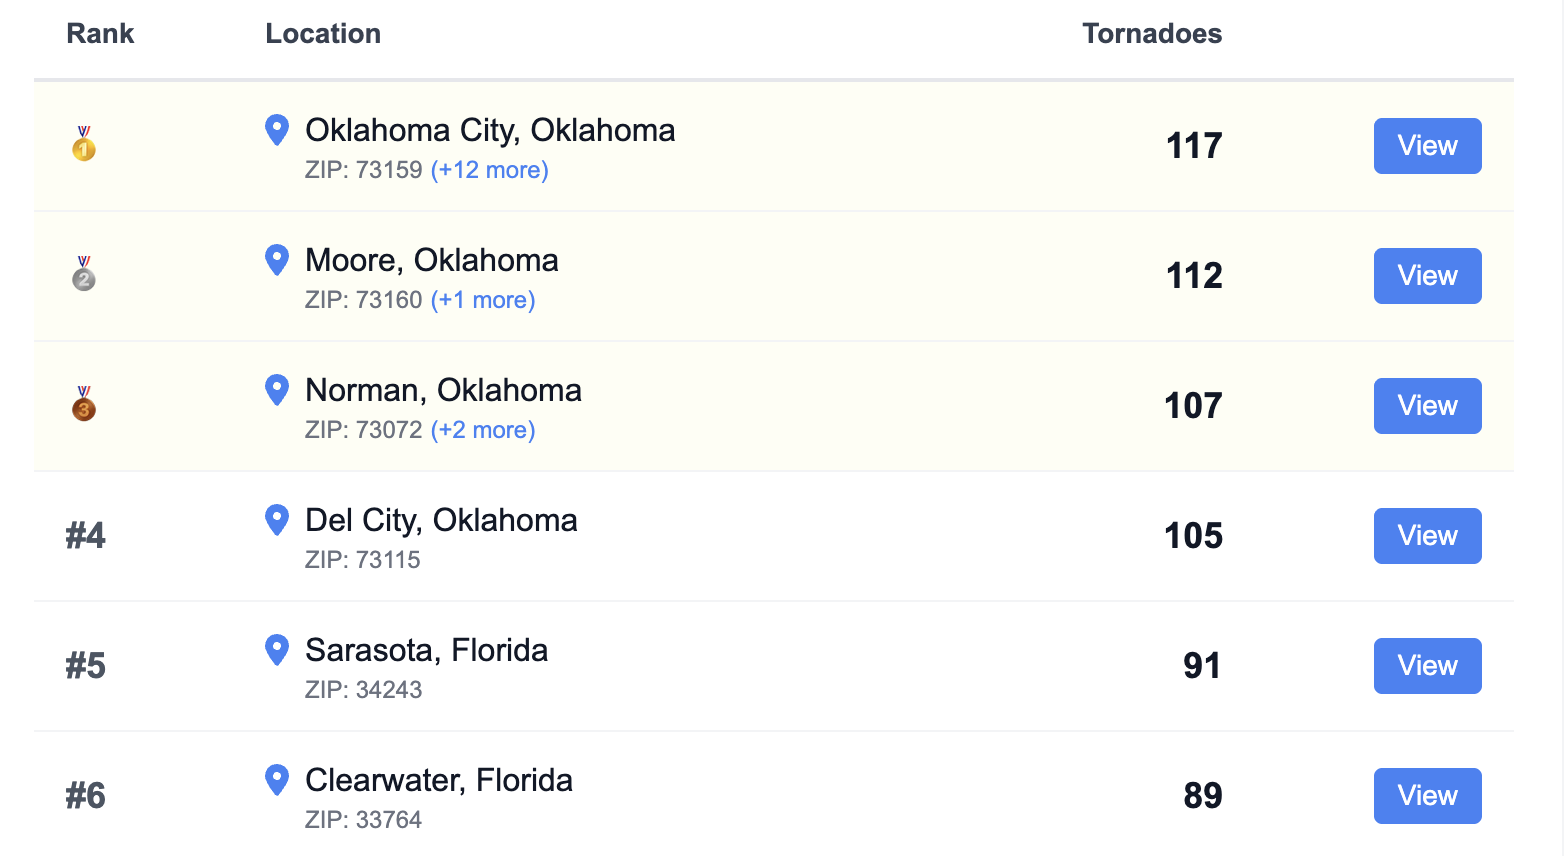Image resolution: width=1564 pixels, height=856 pixels.
Task: Click the location pin beside Sarasota, Florida
Action: 276,650
